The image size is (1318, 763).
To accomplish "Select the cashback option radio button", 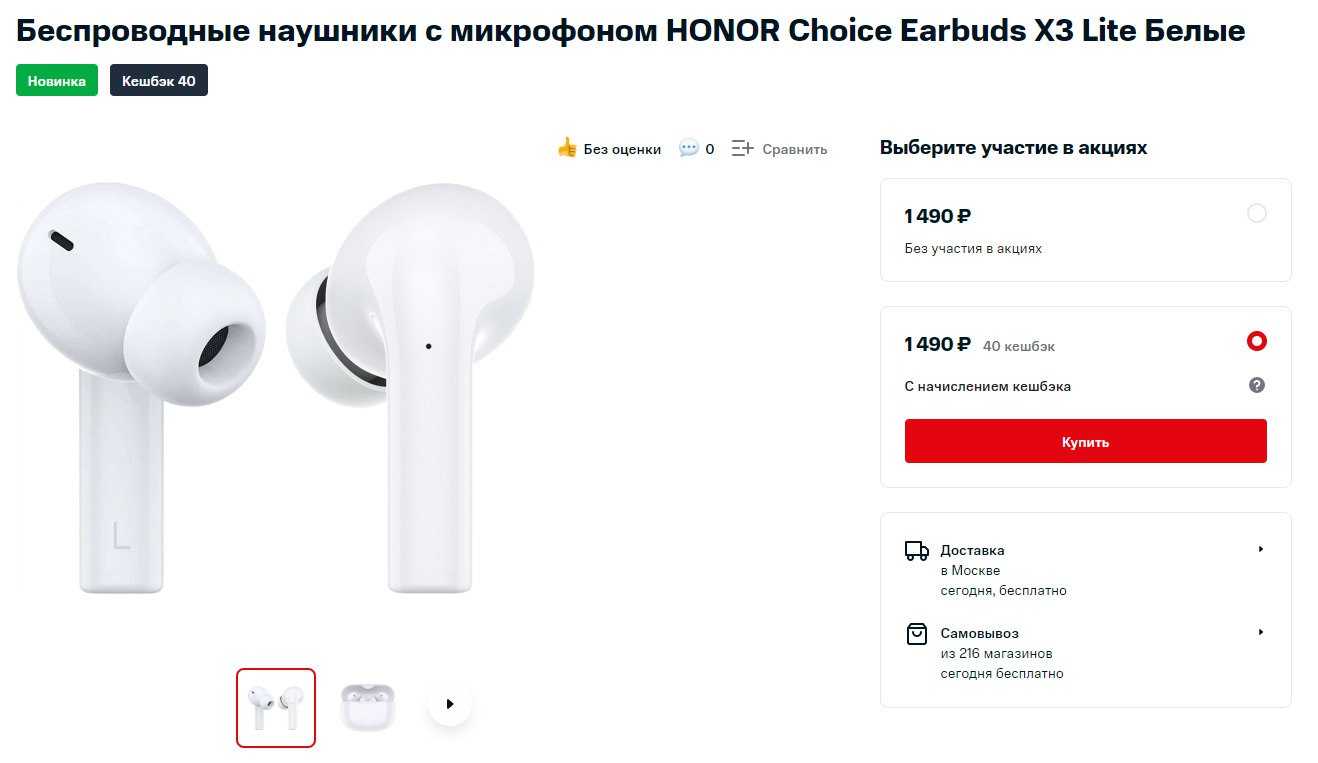I will point(1257,341).
